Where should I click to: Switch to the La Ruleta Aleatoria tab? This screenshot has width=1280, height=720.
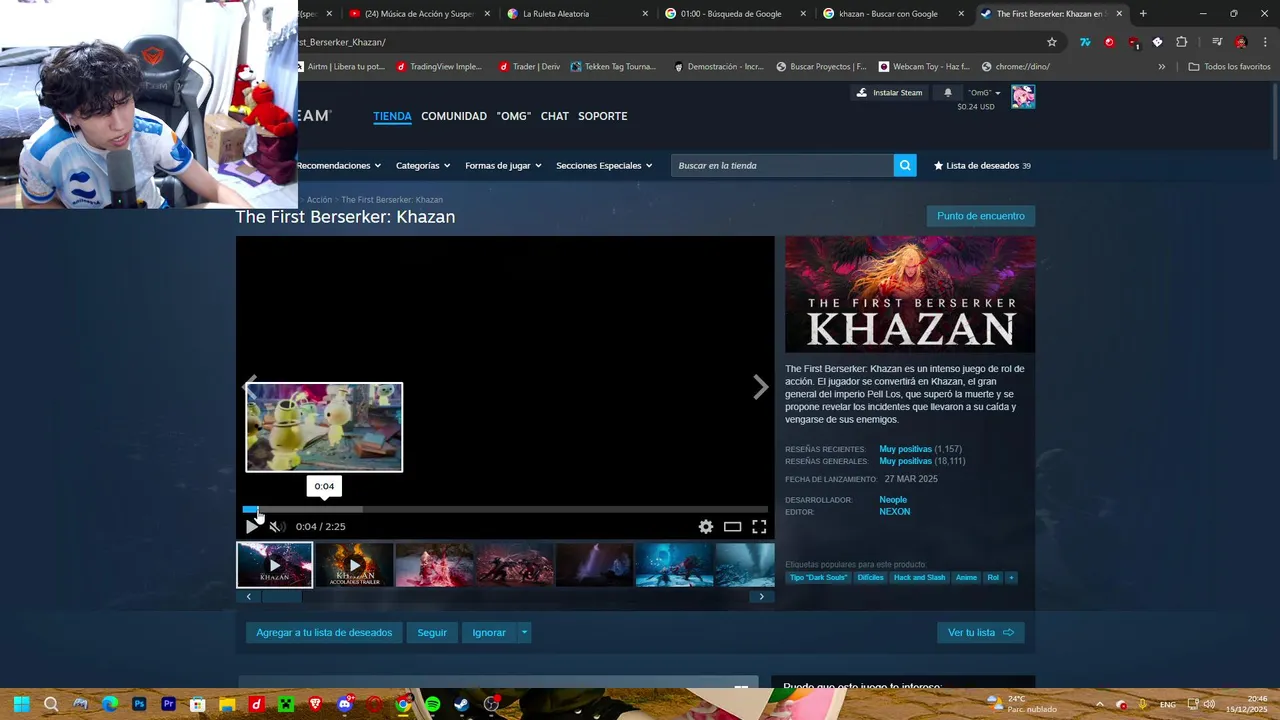[x=577, y=14]
